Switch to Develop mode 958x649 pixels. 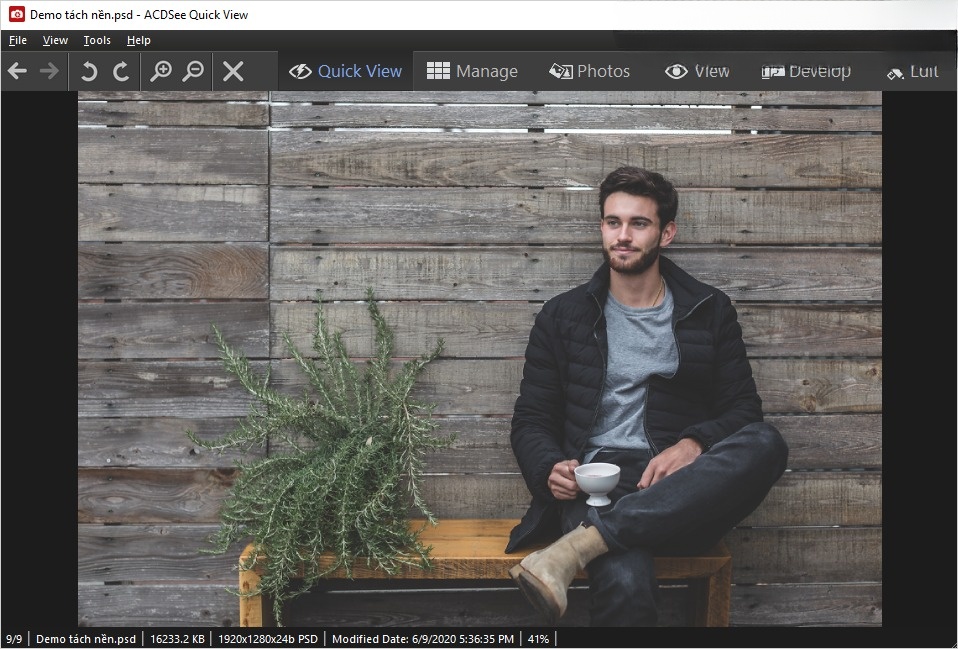click(806, 71)
